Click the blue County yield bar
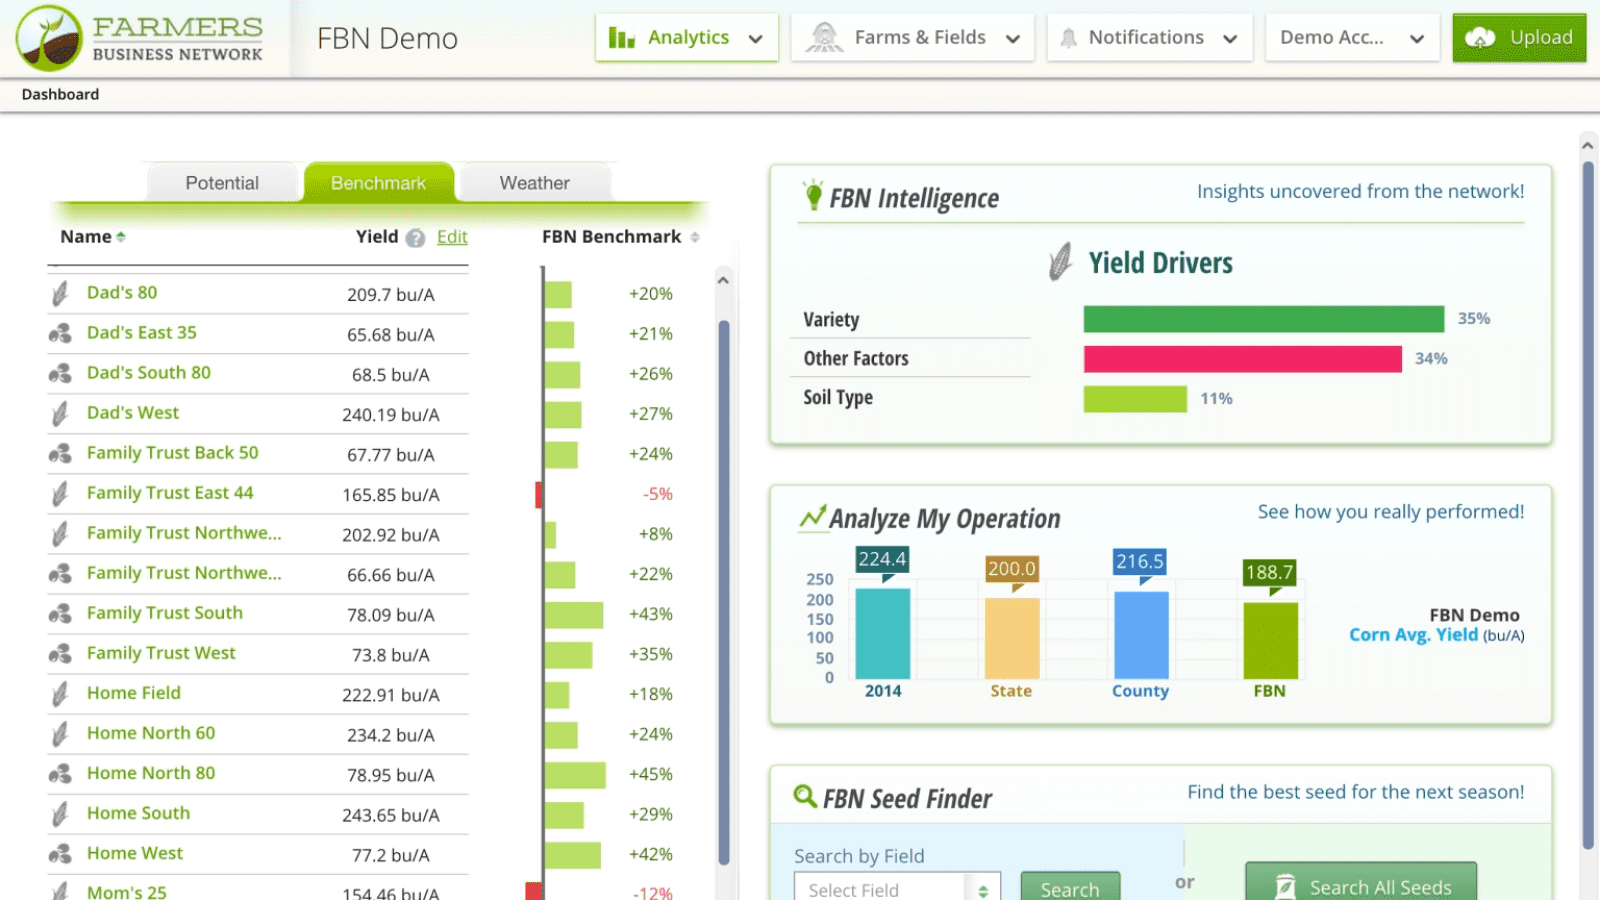The image size is (1600, 900). click(1141, 636)
